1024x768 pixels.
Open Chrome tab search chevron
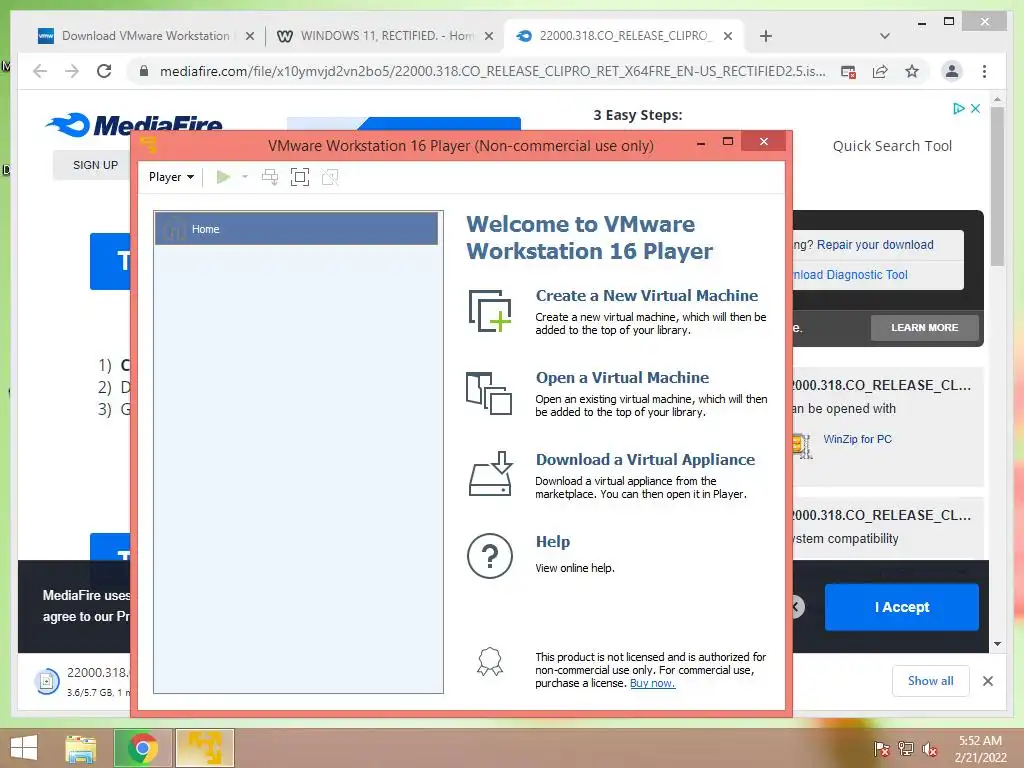885,36
